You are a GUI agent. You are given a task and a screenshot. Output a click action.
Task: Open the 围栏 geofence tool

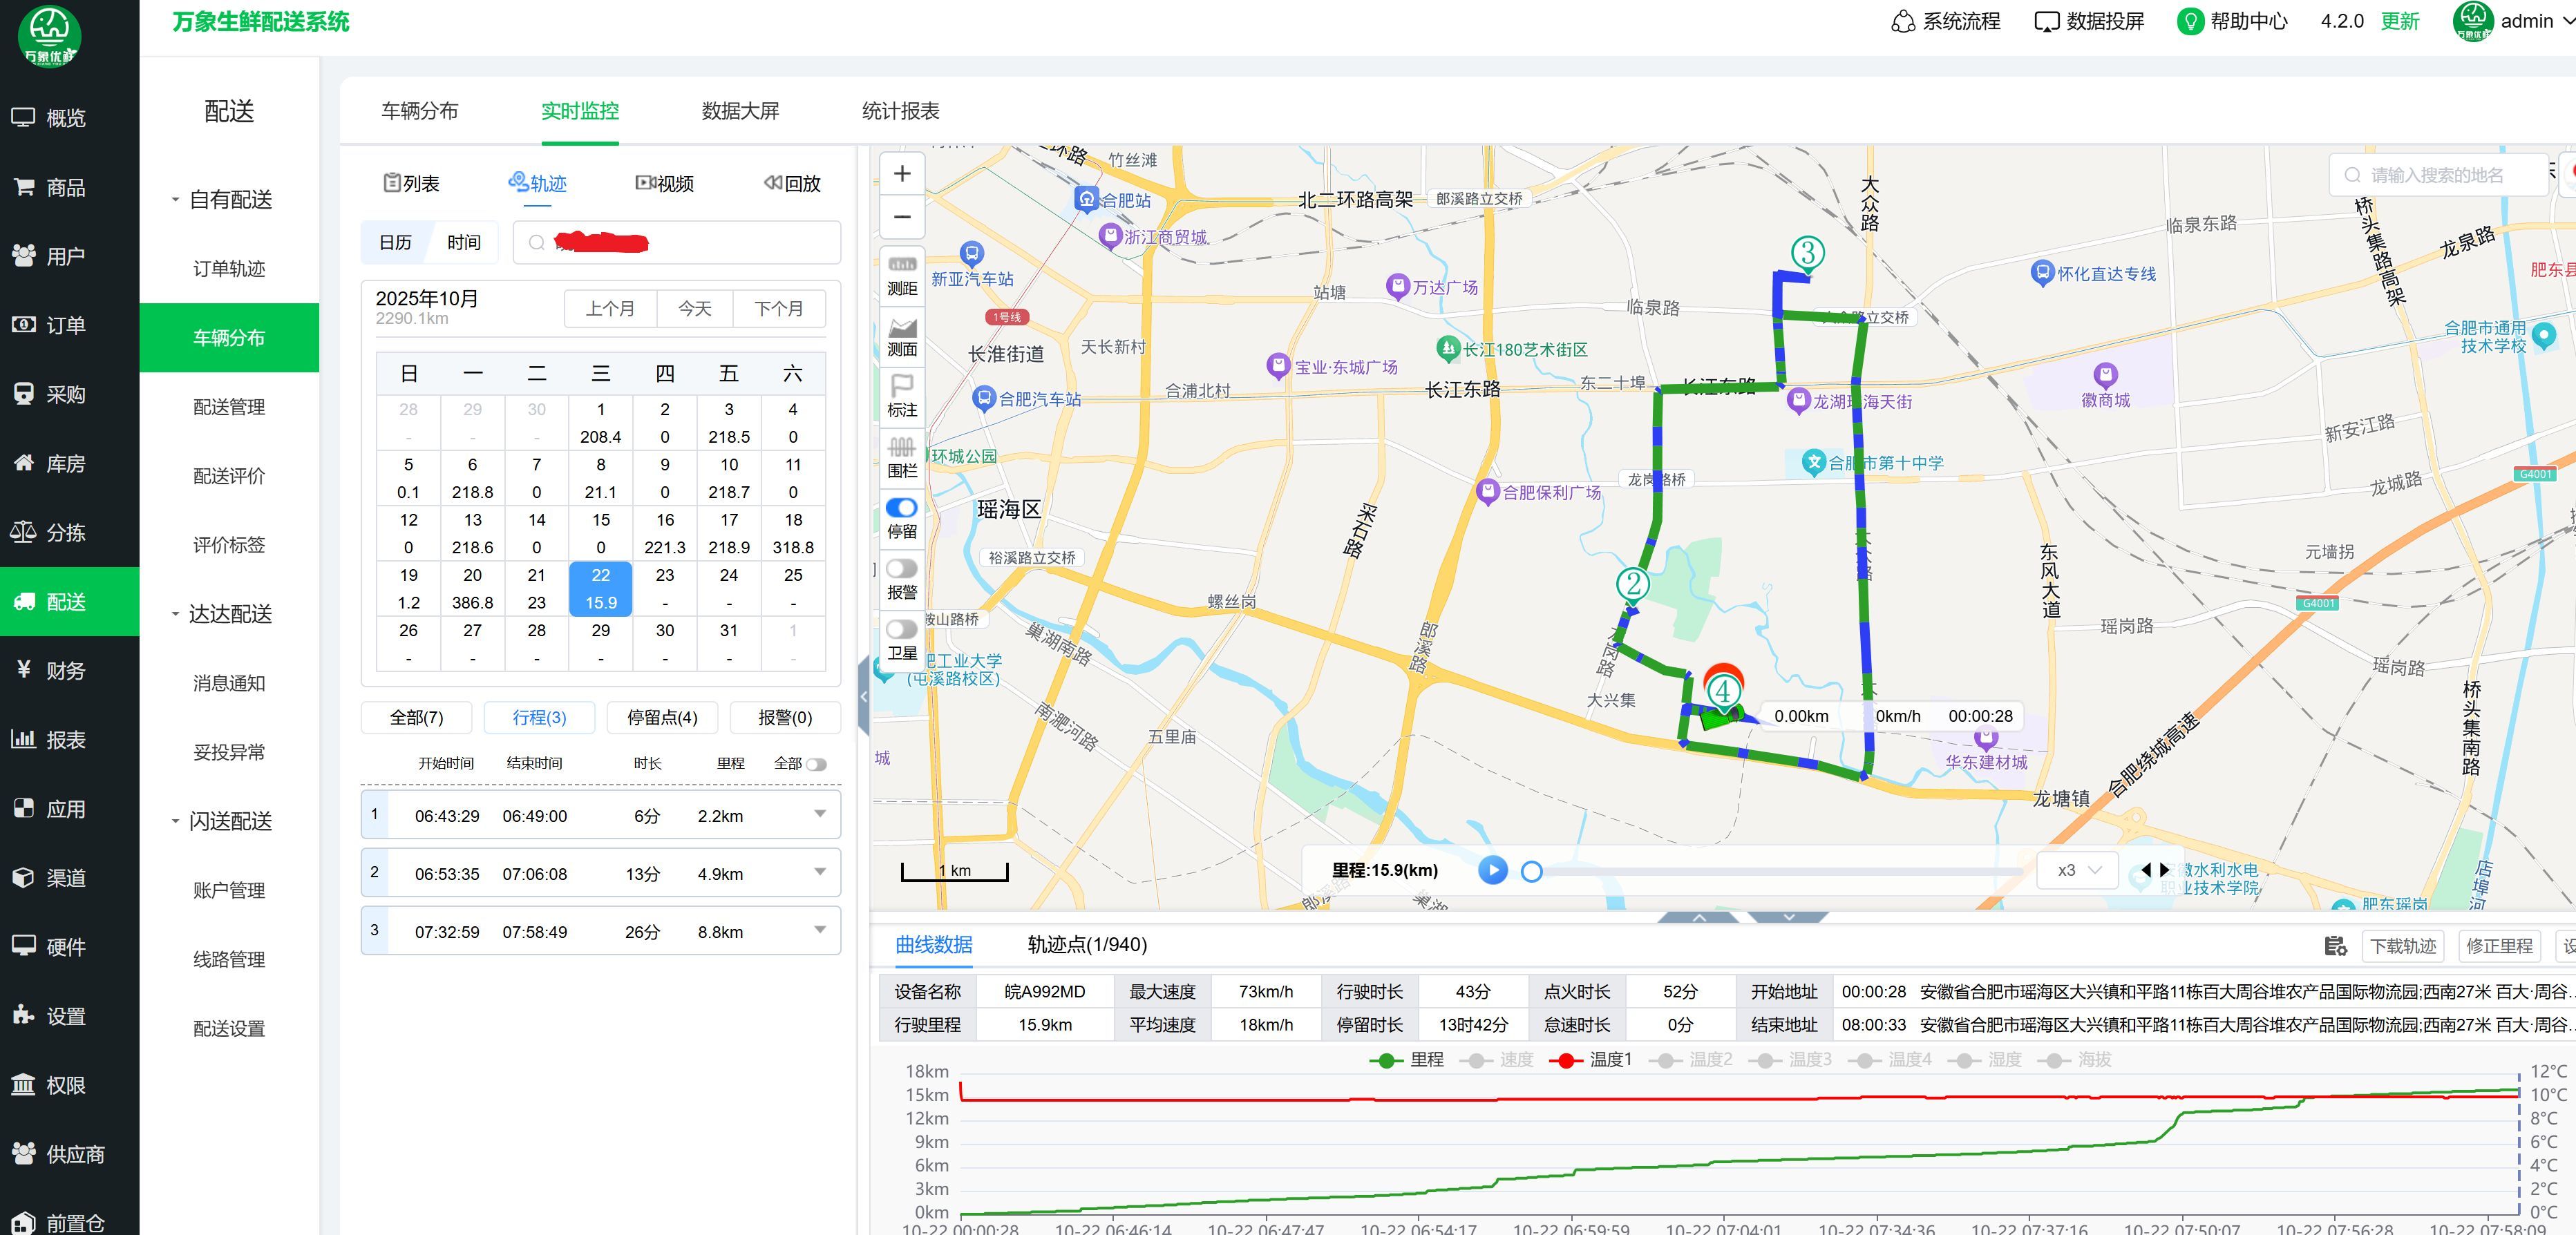(x=902, y=457)
